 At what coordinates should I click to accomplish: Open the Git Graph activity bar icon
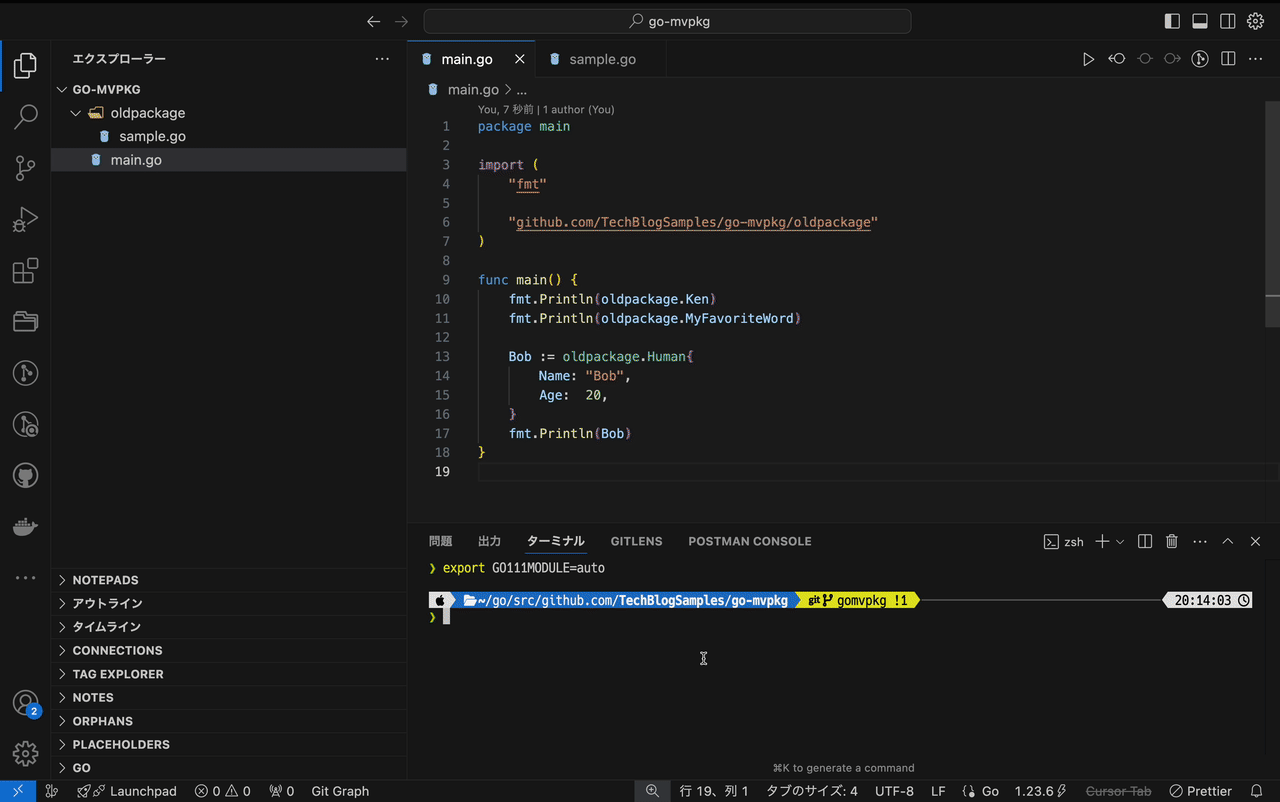[x=26, y=374]
